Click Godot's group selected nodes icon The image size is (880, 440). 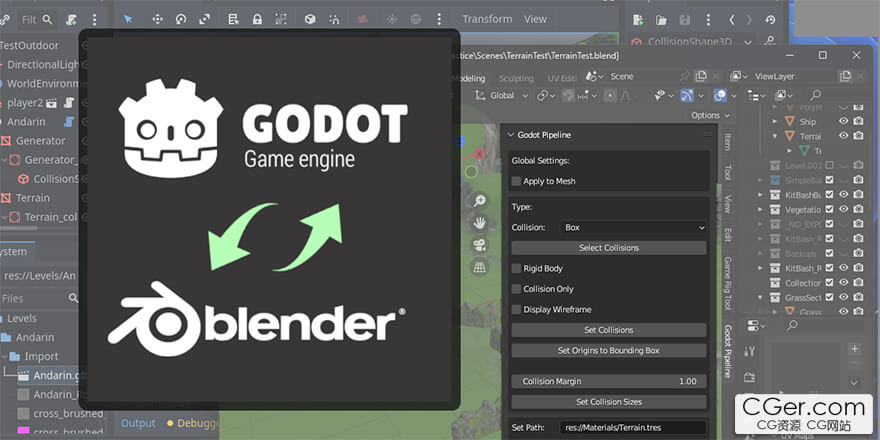[x=281, y=19]
